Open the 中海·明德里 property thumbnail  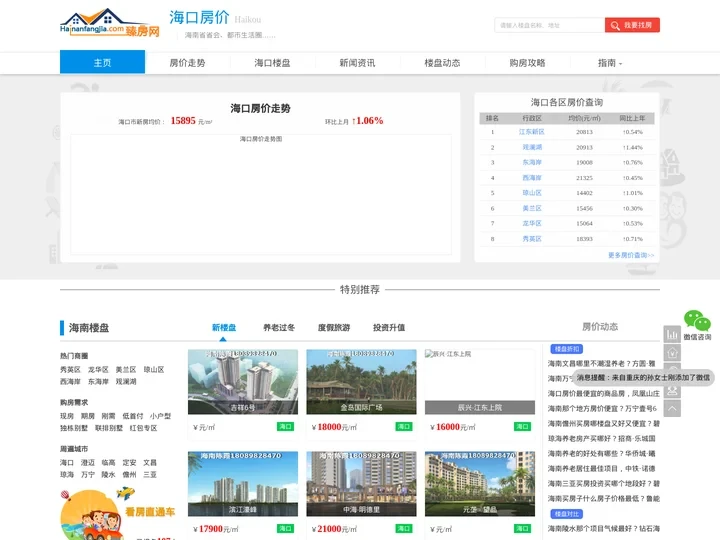pos(361,484)
